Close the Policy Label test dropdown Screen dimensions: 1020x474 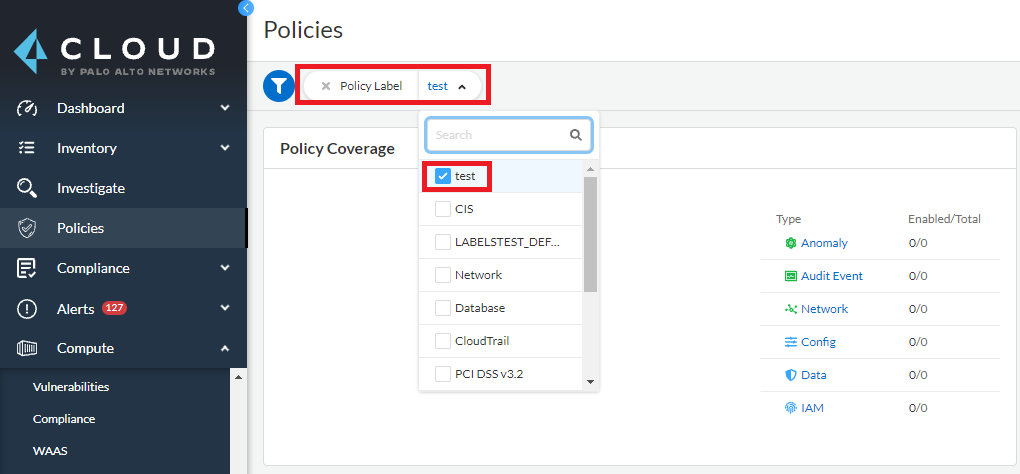[x=462, y=87]
